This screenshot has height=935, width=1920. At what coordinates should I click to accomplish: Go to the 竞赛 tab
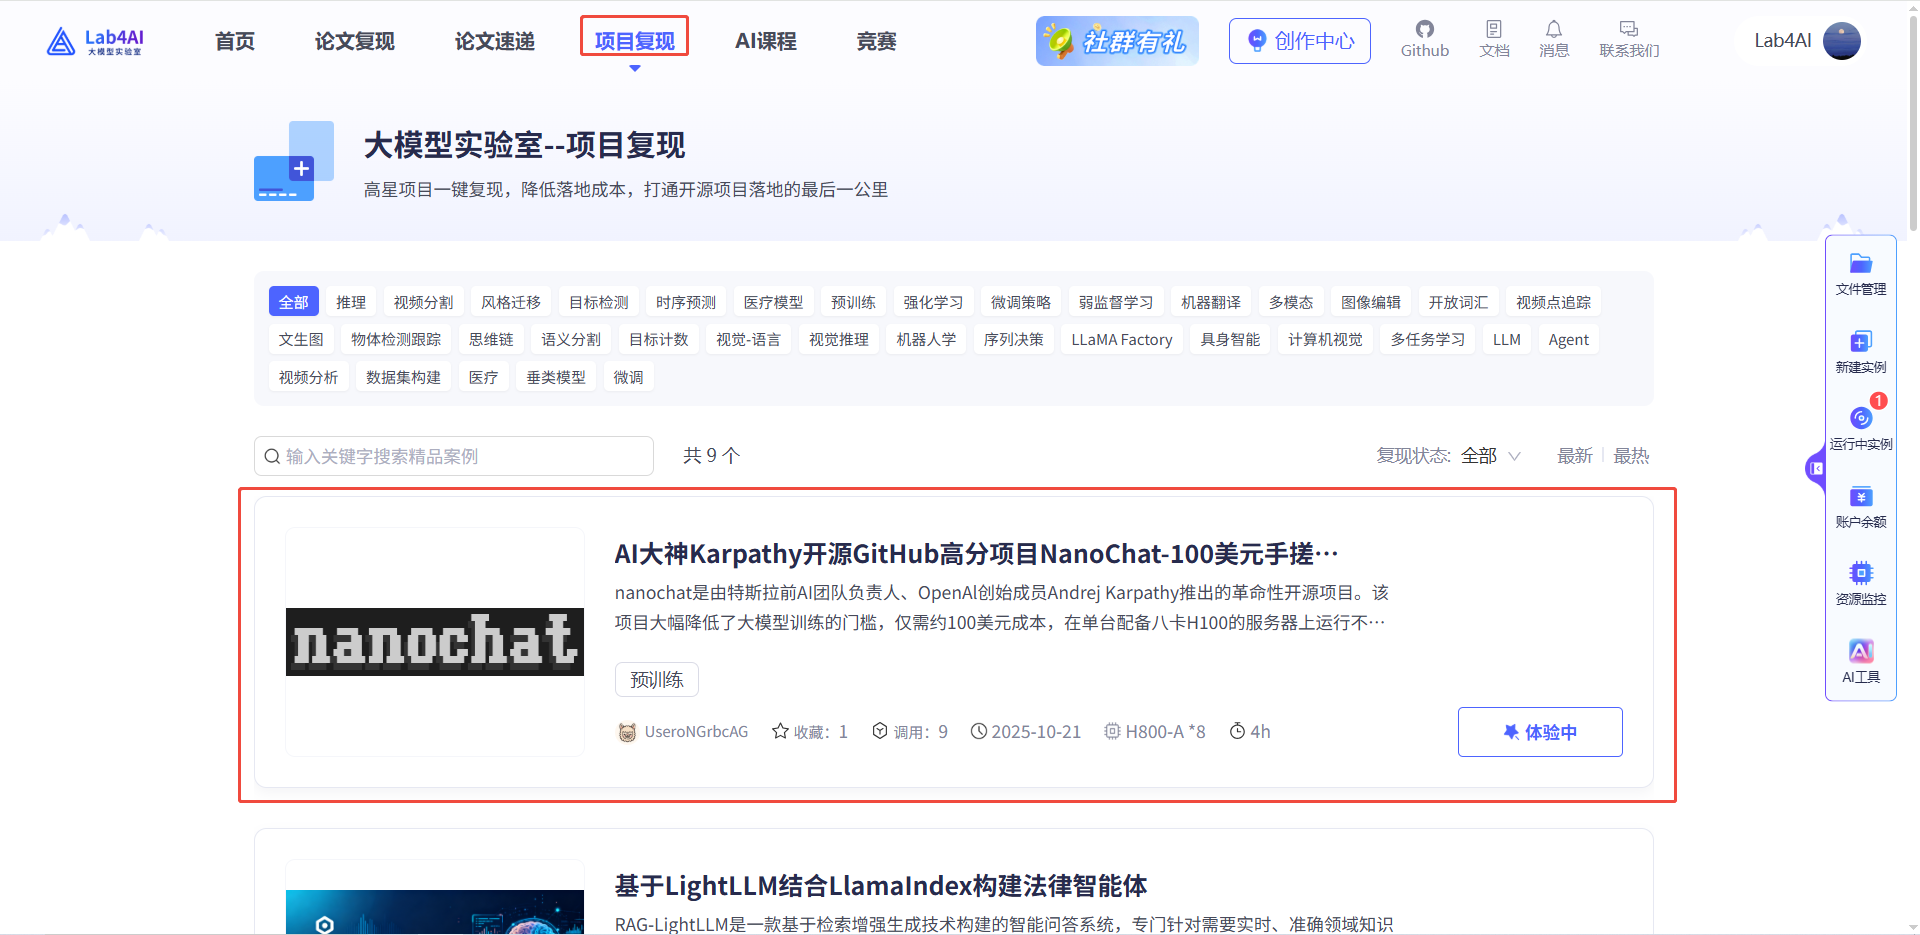point(877,41)
